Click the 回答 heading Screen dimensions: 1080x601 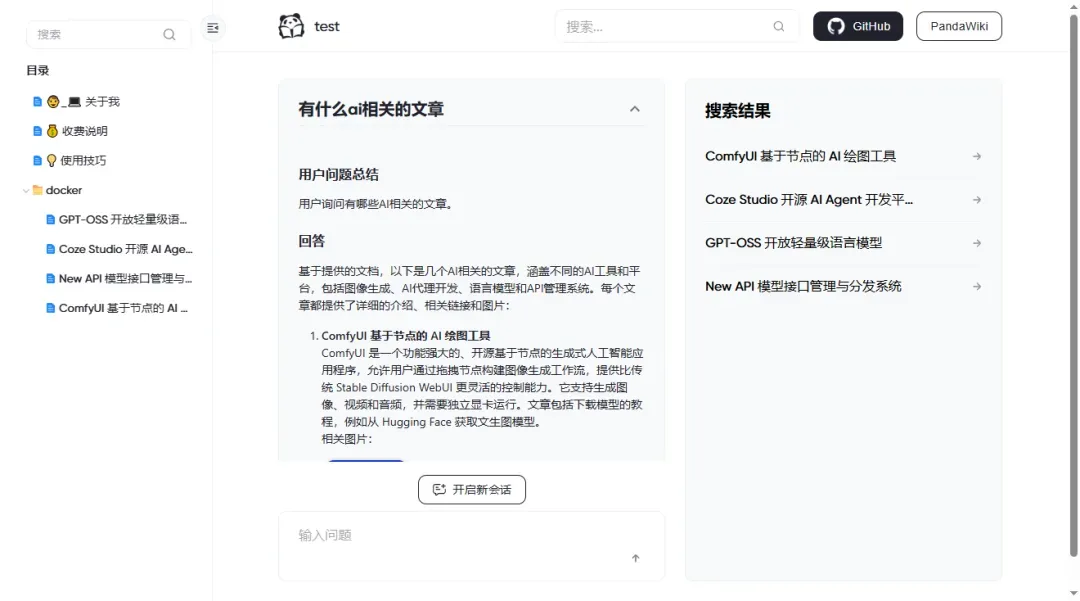(311, 241)
